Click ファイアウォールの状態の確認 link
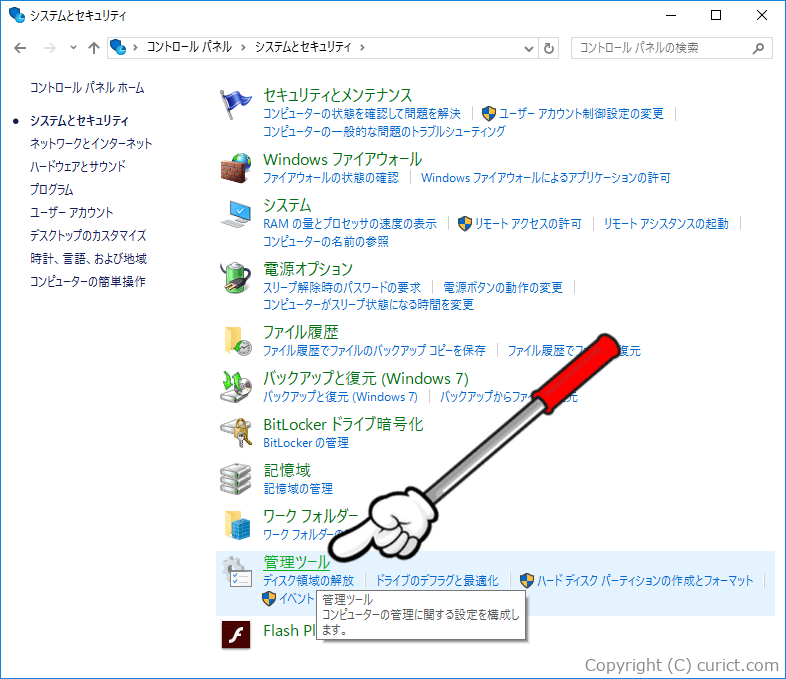The height and width of the screenshot is (679, 786). [x=331, y=177]
